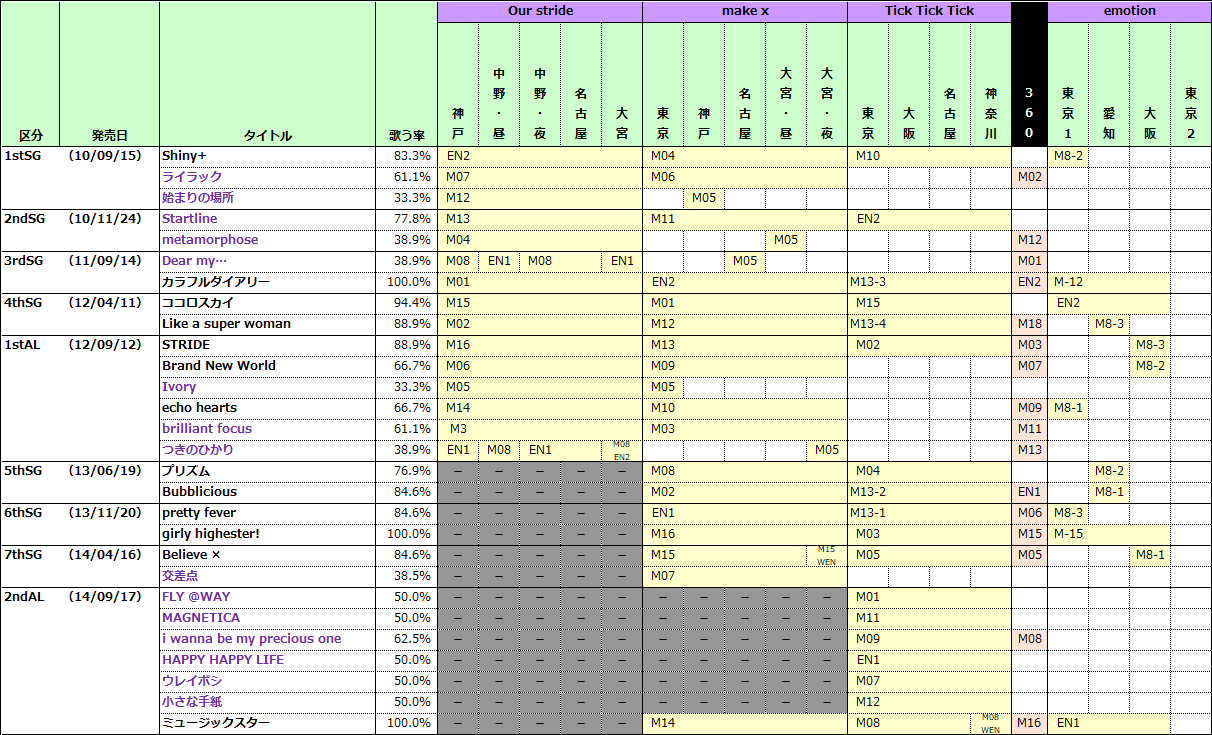Select the "東京2" venue header
1212x735 pixels.
point(1191,84)
